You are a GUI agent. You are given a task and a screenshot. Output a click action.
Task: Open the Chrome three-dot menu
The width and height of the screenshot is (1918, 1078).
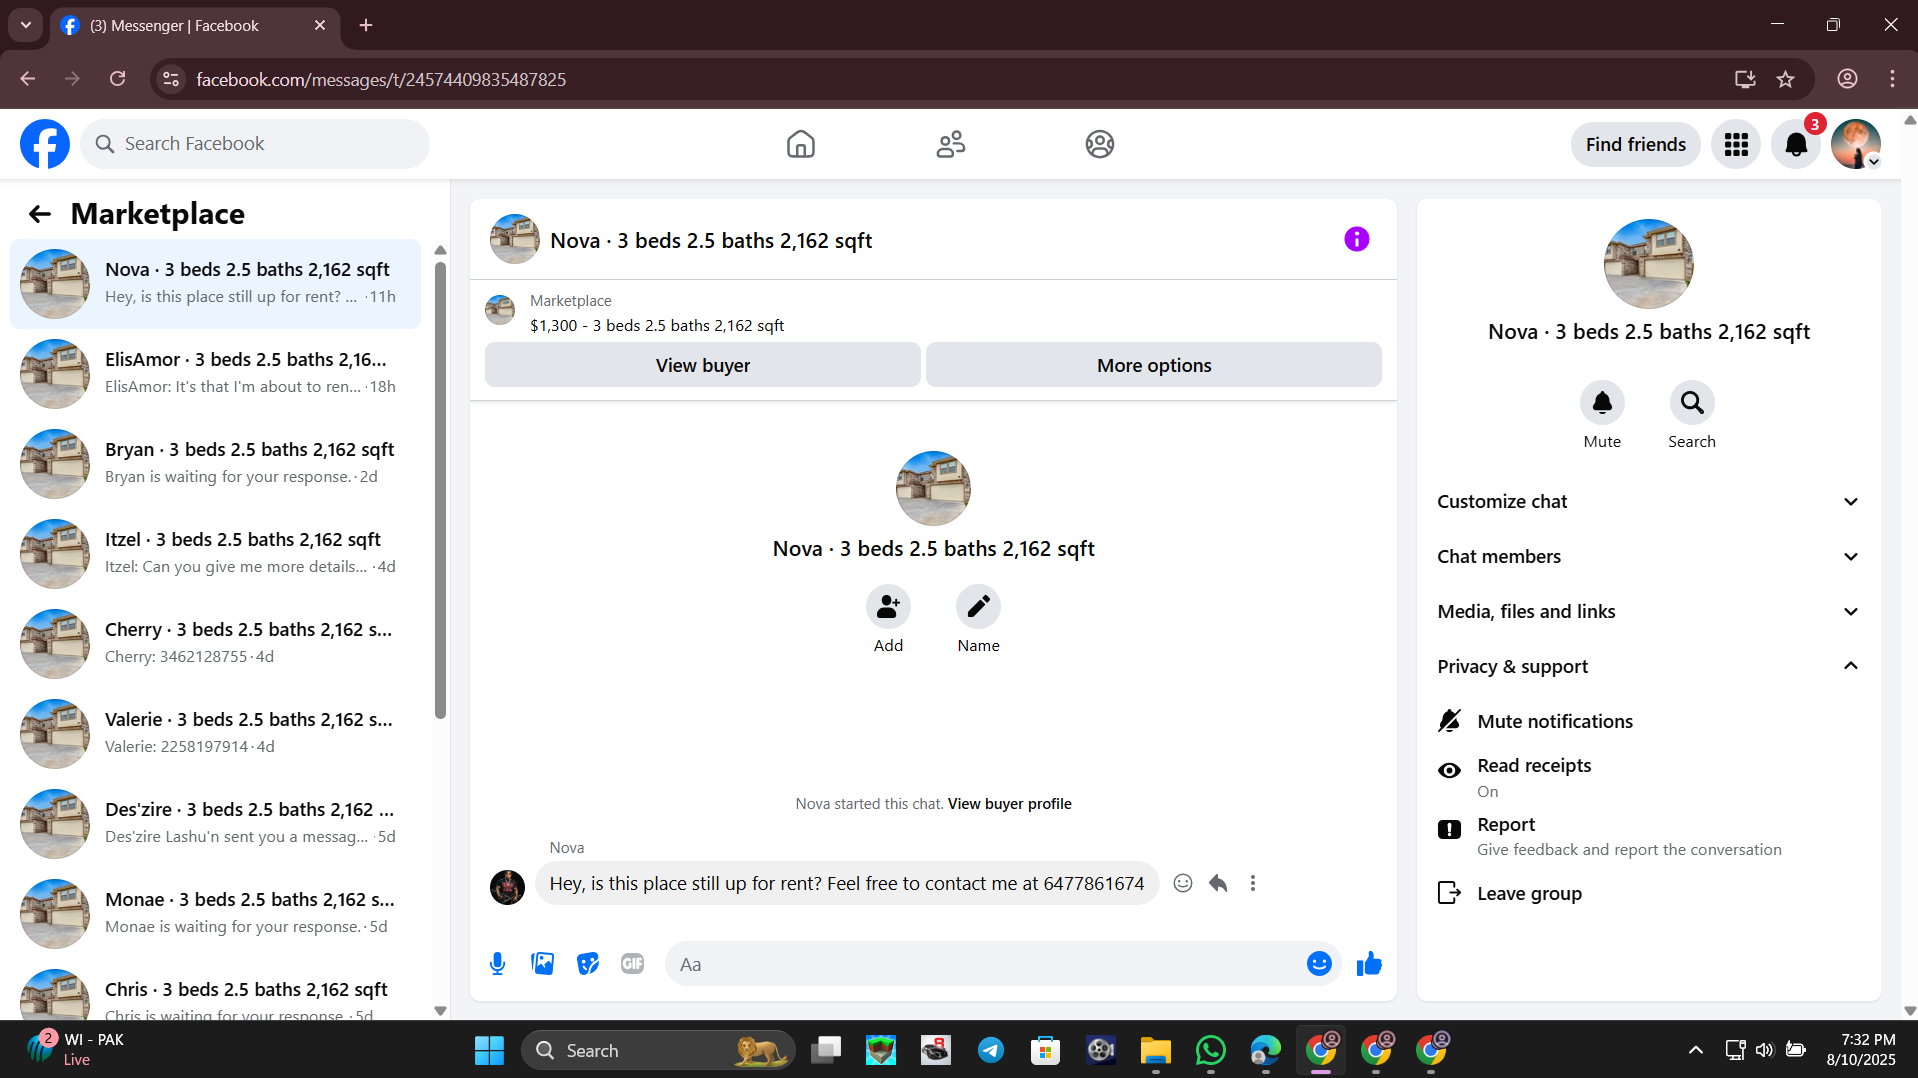click(x=1891, y=79)
